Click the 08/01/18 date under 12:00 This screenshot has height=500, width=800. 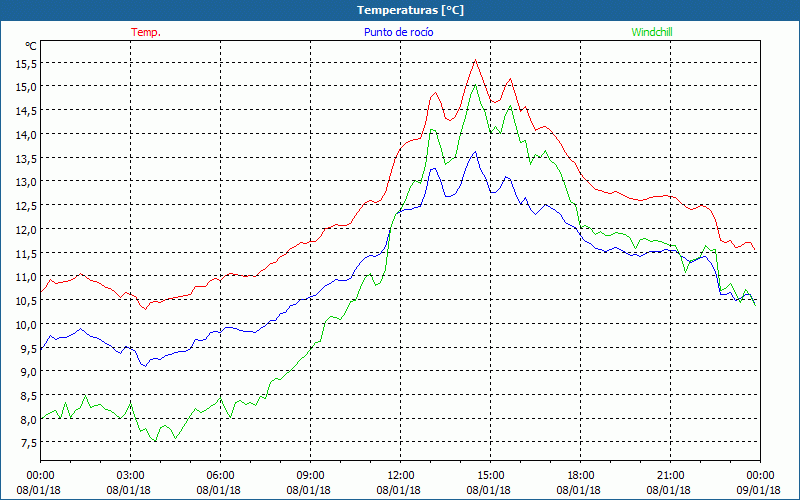coord(398,490)
